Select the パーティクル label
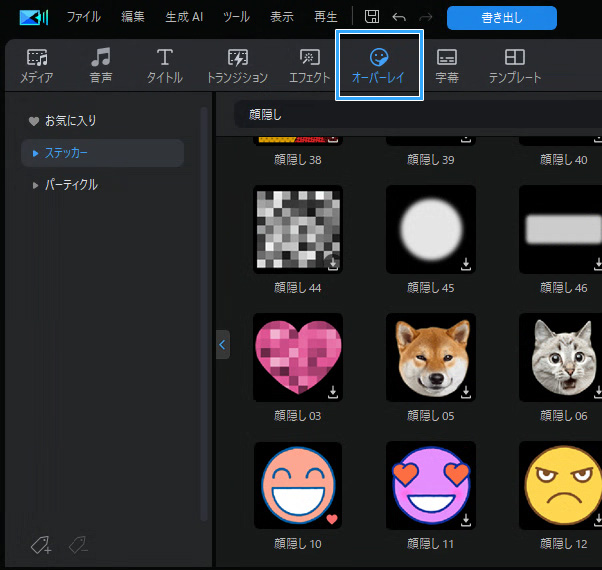Screen dimensions: 602x570 pos(71,185)
